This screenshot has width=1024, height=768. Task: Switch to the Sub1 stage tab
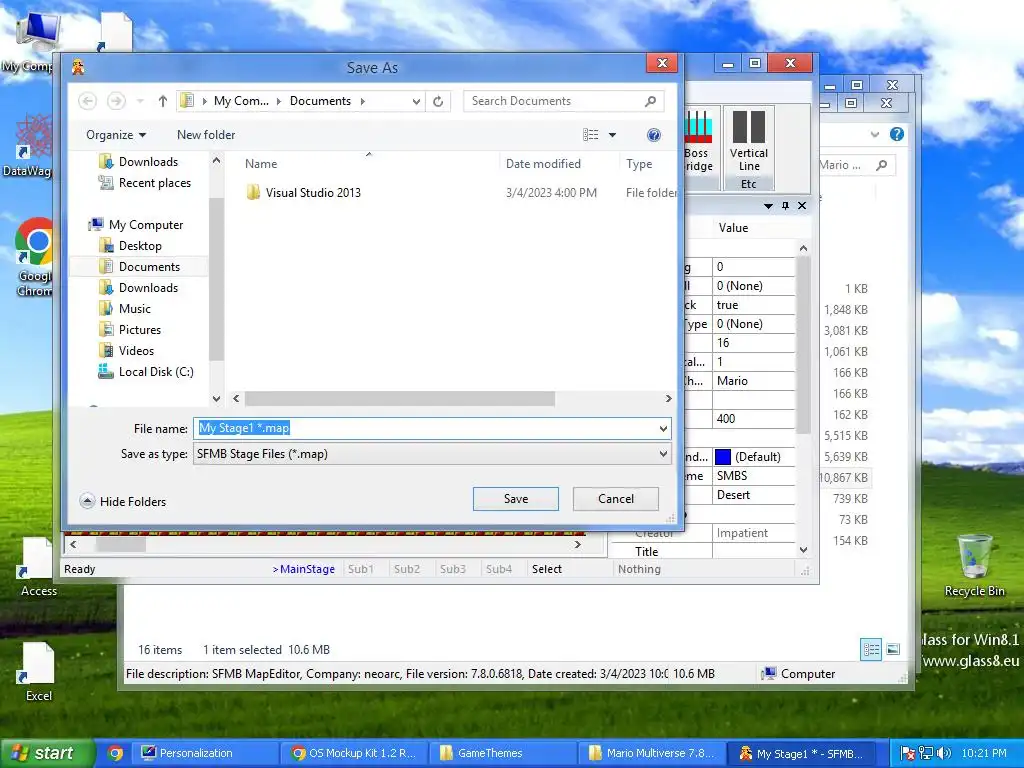coord(361,569)
